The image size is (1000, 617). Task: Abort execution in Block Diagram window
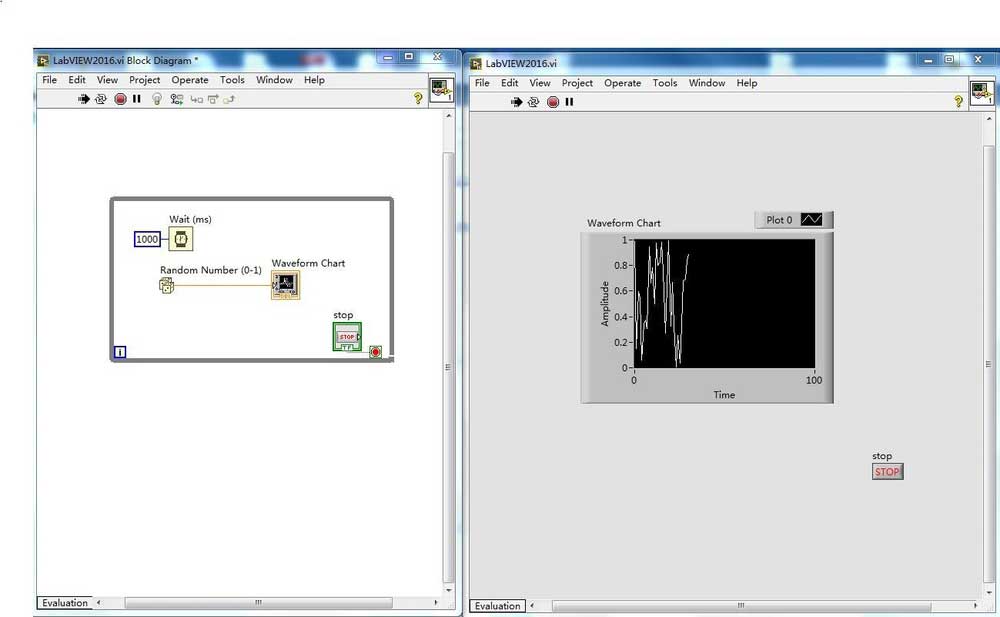(x=120, y=99)
